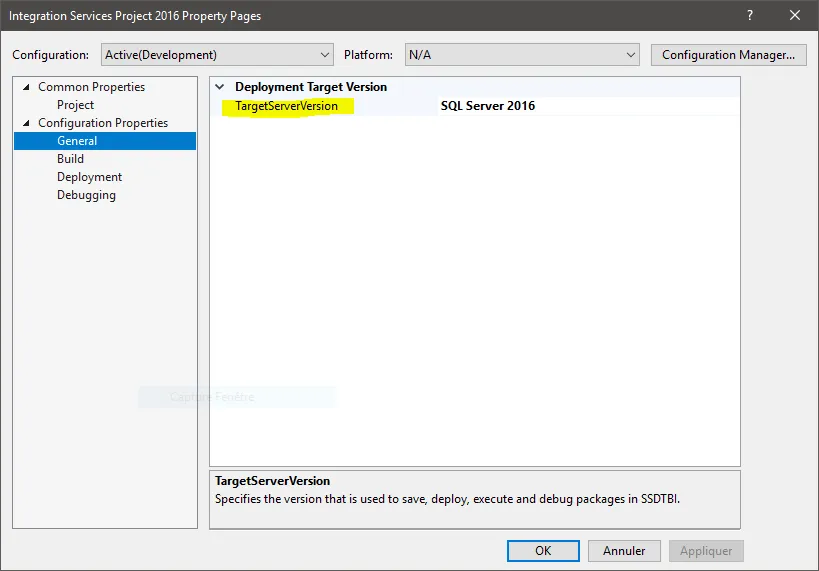Open the Platform dropdown showing N/A
Image resolution: width=819 pixels, height=571 pixels.
pyautogui.click(x=522, y=55)
